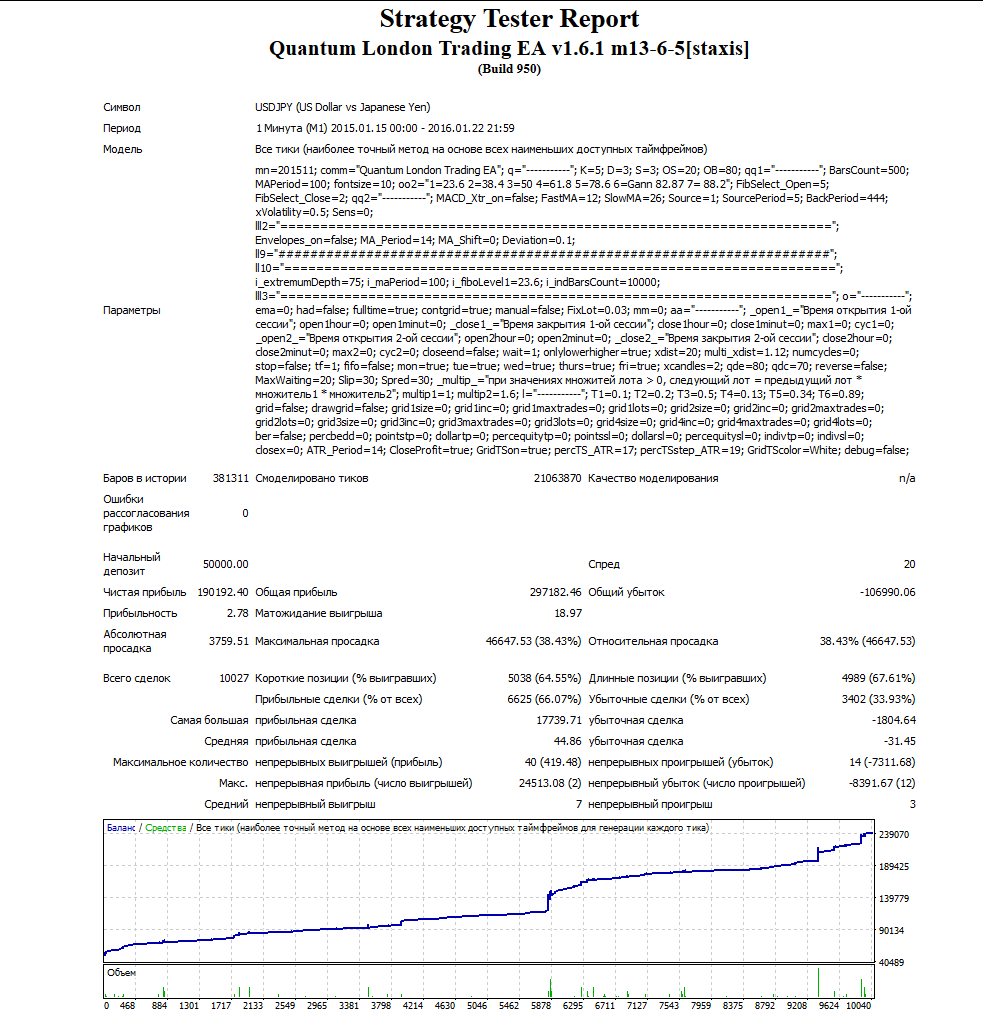Click the Баланс legend label in chart

pyautogui.click(x=121, y=828)
